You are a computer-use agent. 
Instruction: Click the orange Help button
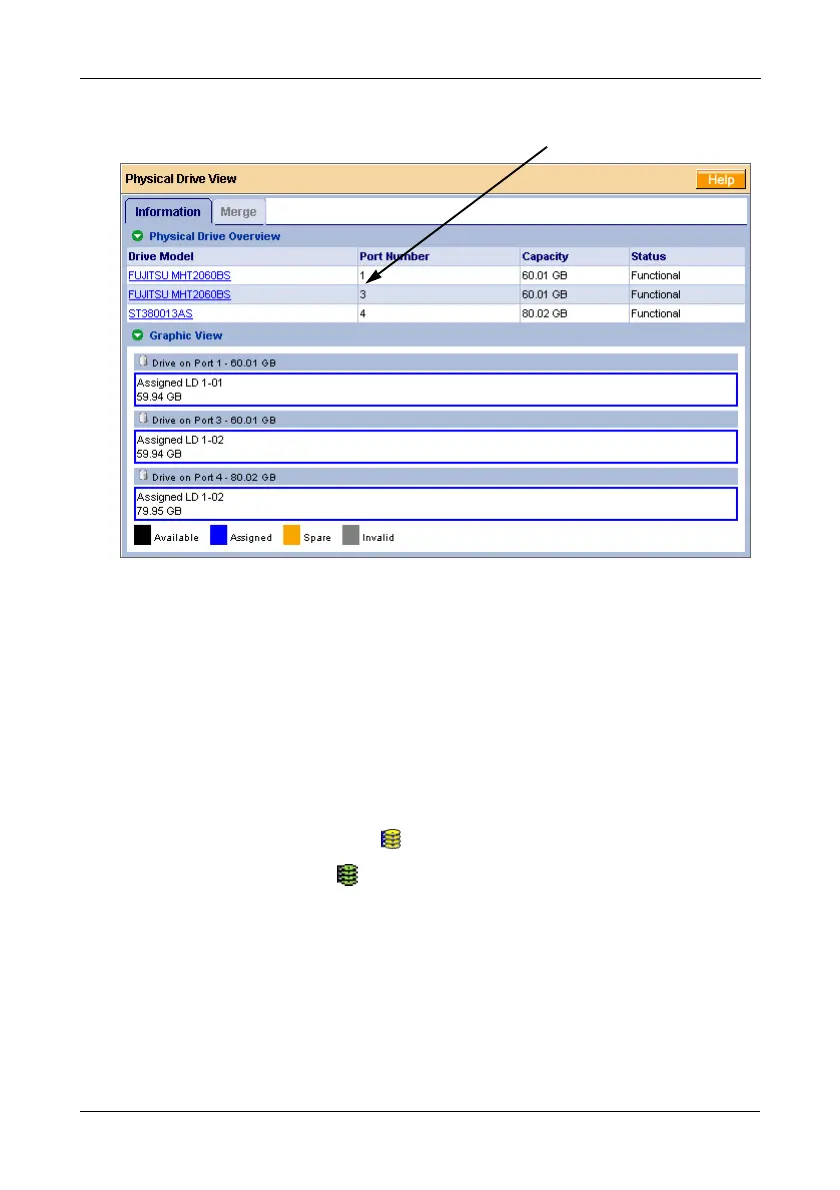click(721, 180)
